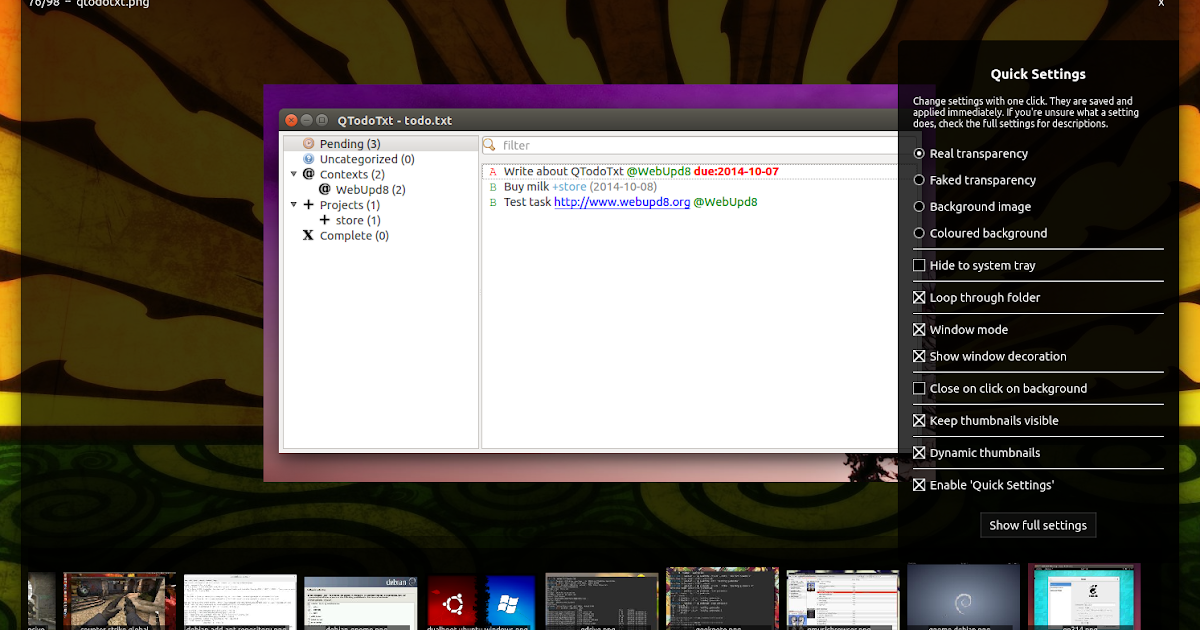
Task: Enable Close on click on background
Action: (x=919, y=388)
